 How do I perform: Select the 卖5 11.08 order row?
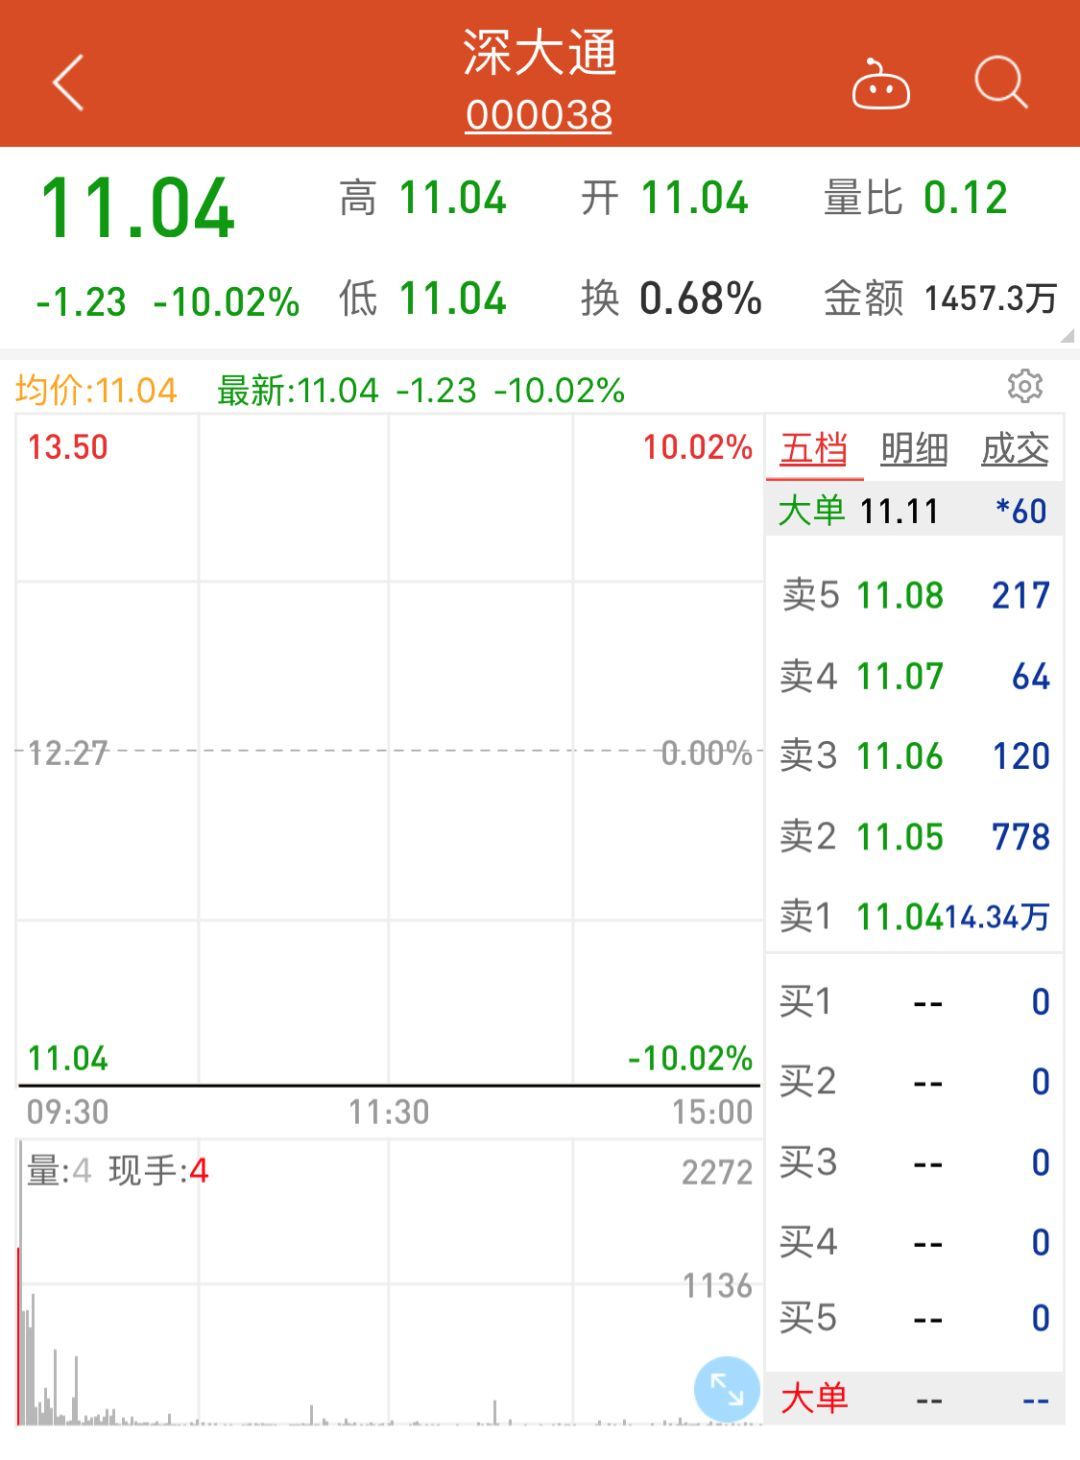coord(914,596)
